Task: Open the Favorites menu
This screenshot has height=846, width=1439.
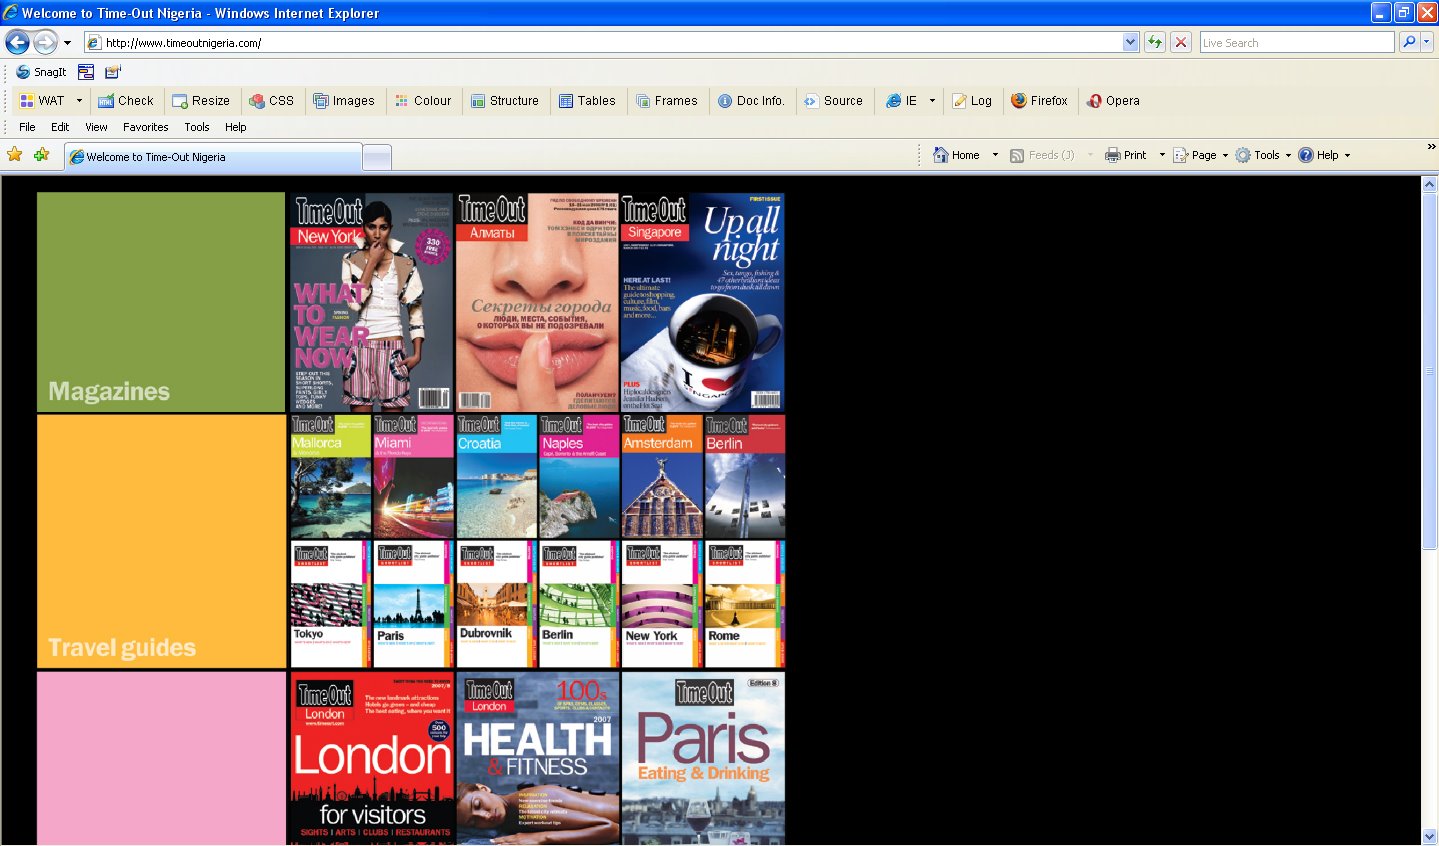Action: tap(146, 127)
